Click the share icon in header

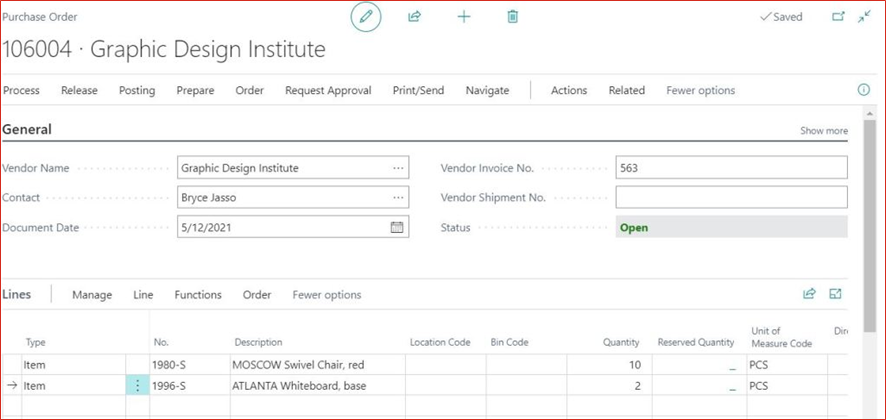point(414,17)
